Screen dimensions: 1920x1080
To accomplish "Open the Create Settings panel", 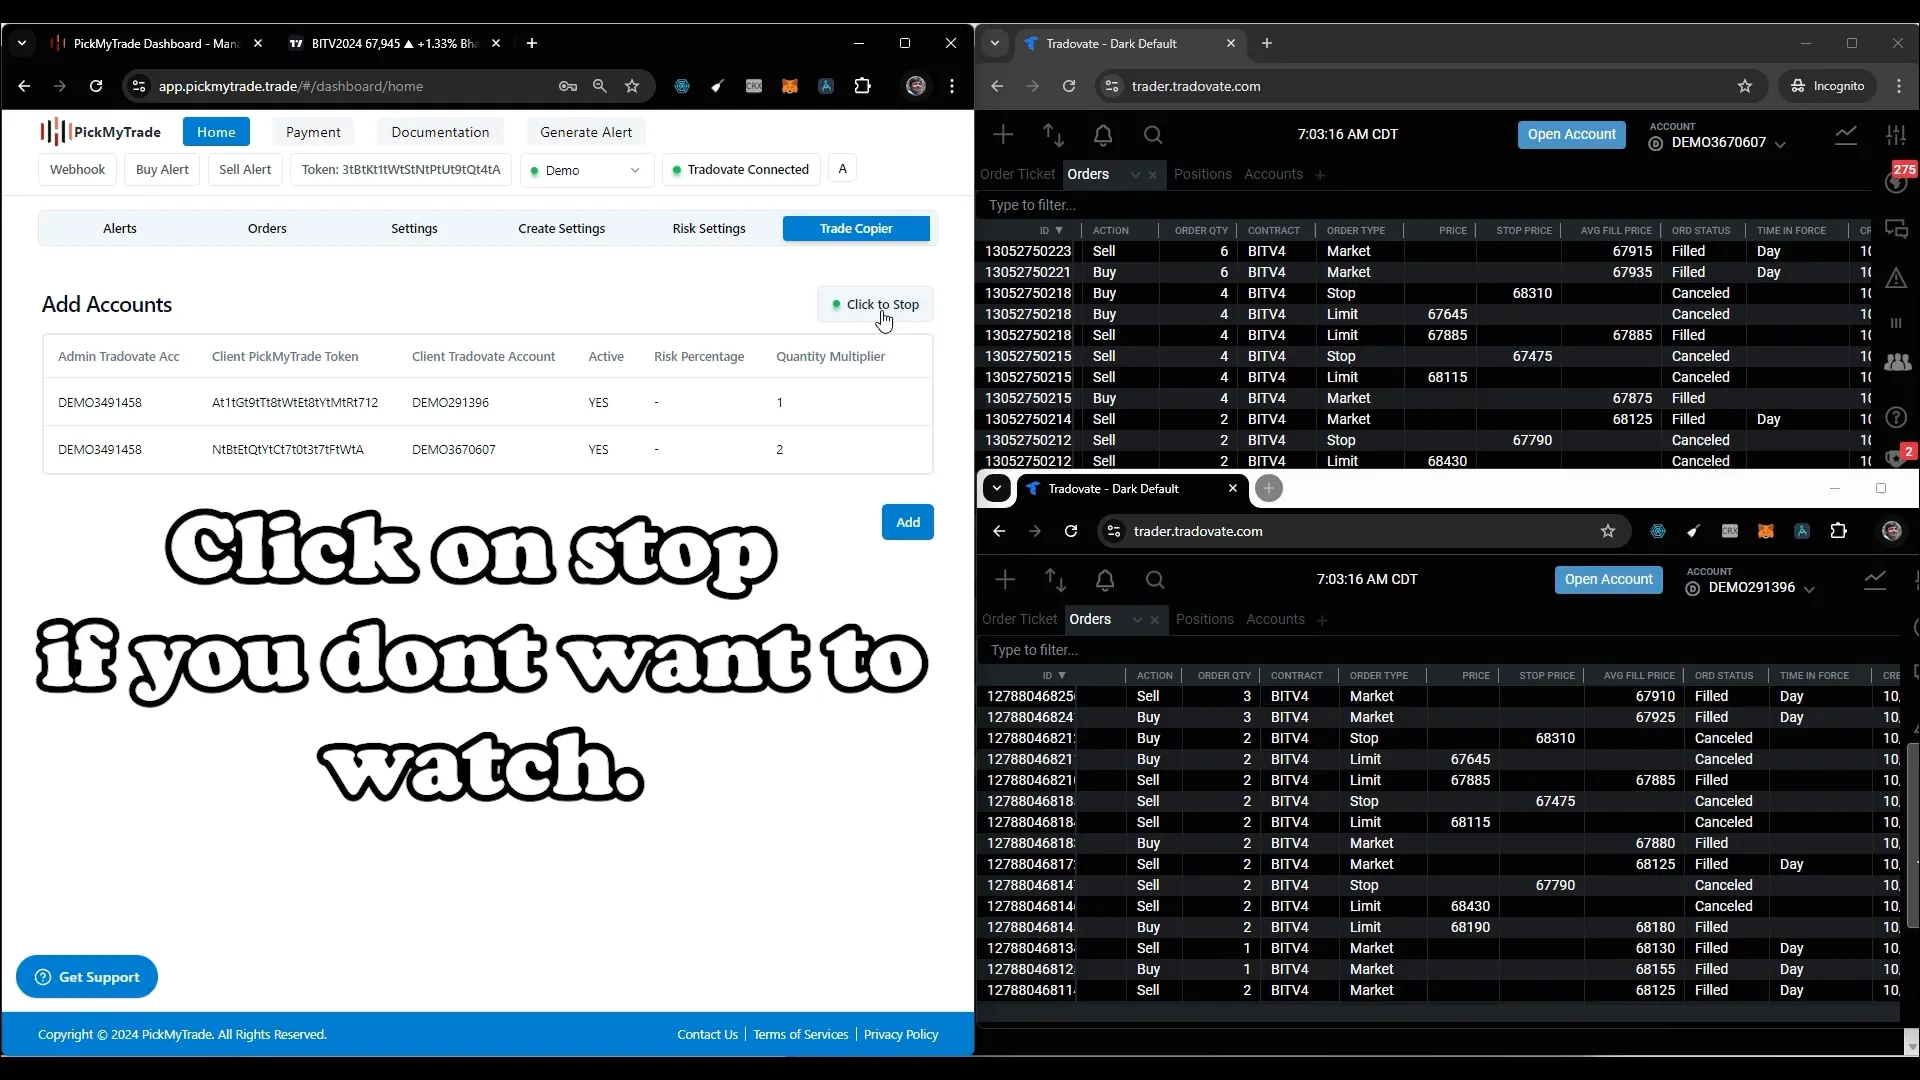I will point(560,228).
